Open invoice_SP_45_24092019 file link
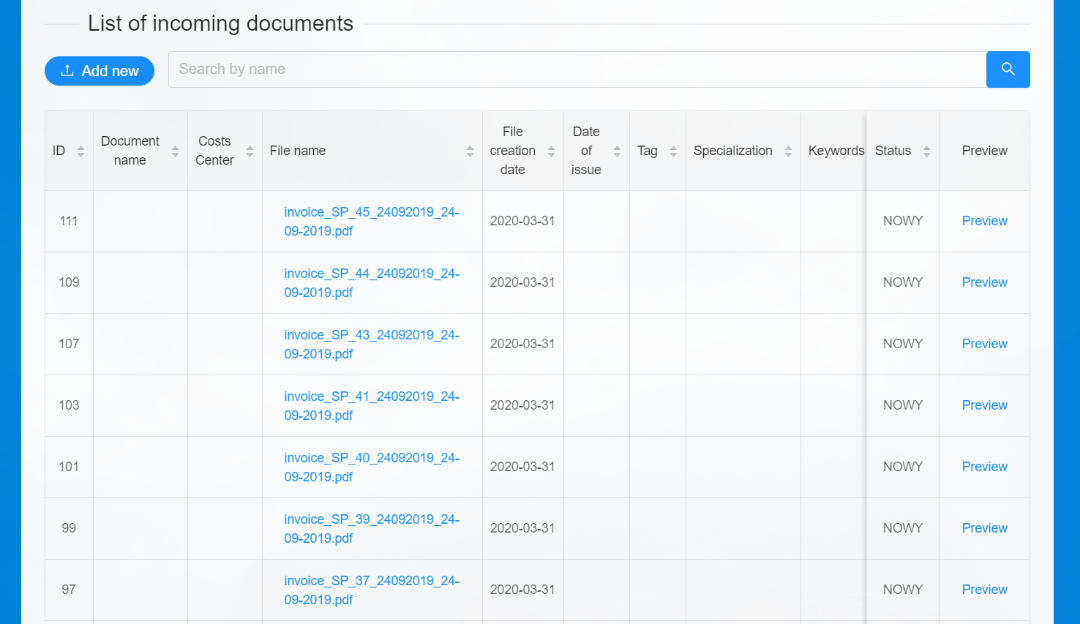This screenshot has height=624, width=1080. coord(371,221)
